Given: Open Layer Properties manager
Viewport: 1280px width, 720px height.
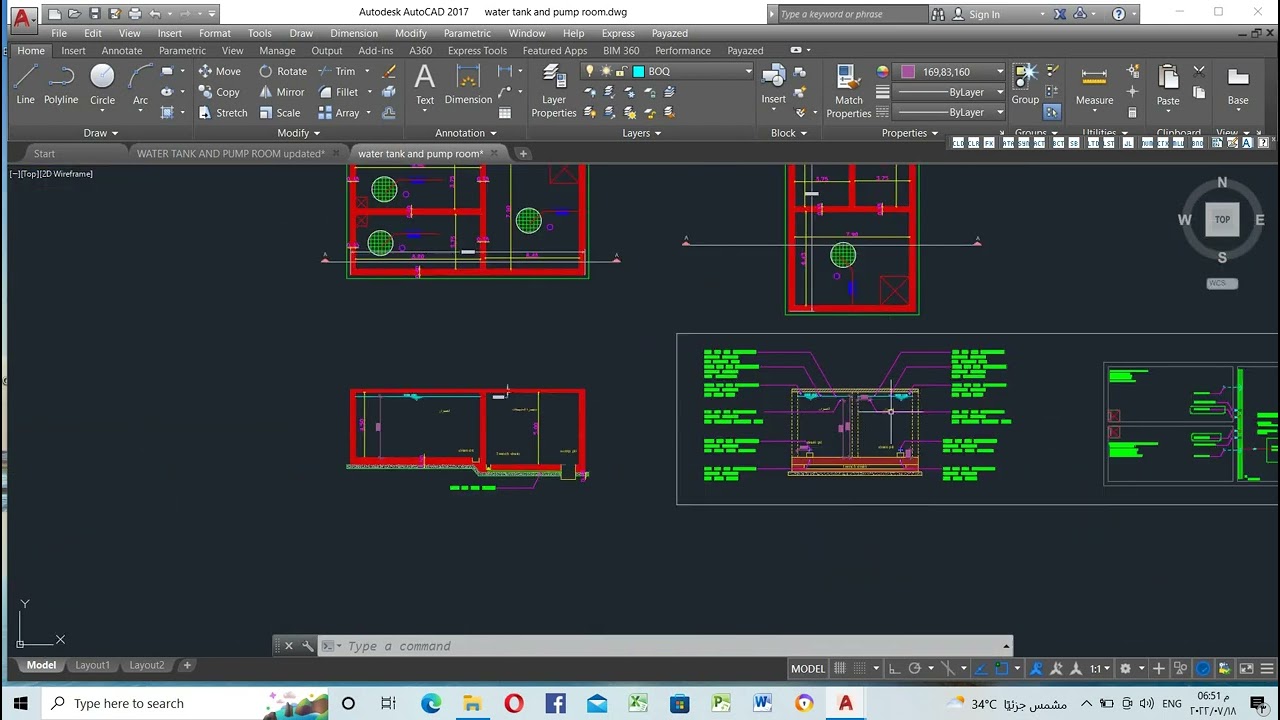Looking at the screenshot, I should click(x=554, y=91).
